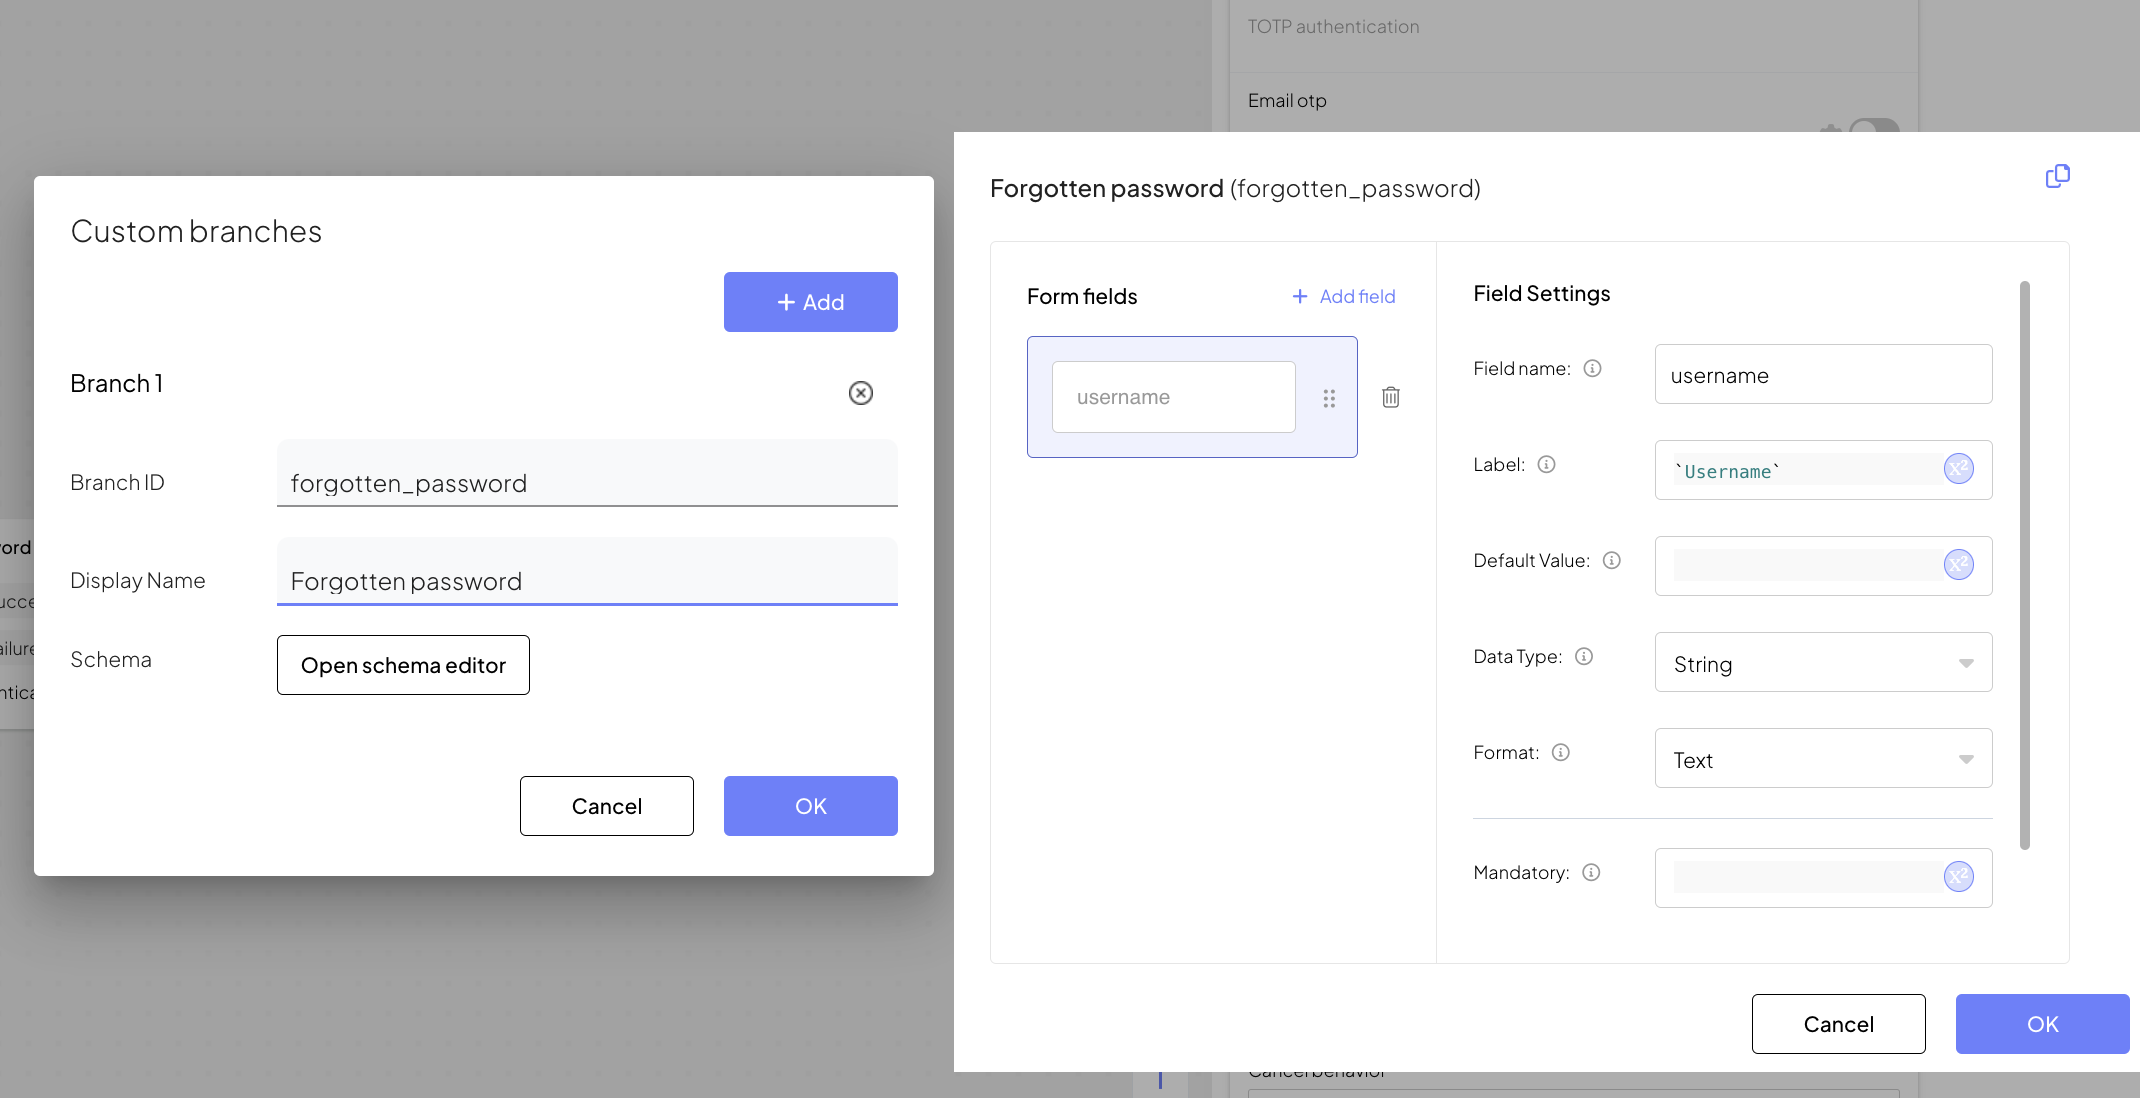Open the Data Type String dropdown
This screenshot has width=2140, height=1098.
1823,663
